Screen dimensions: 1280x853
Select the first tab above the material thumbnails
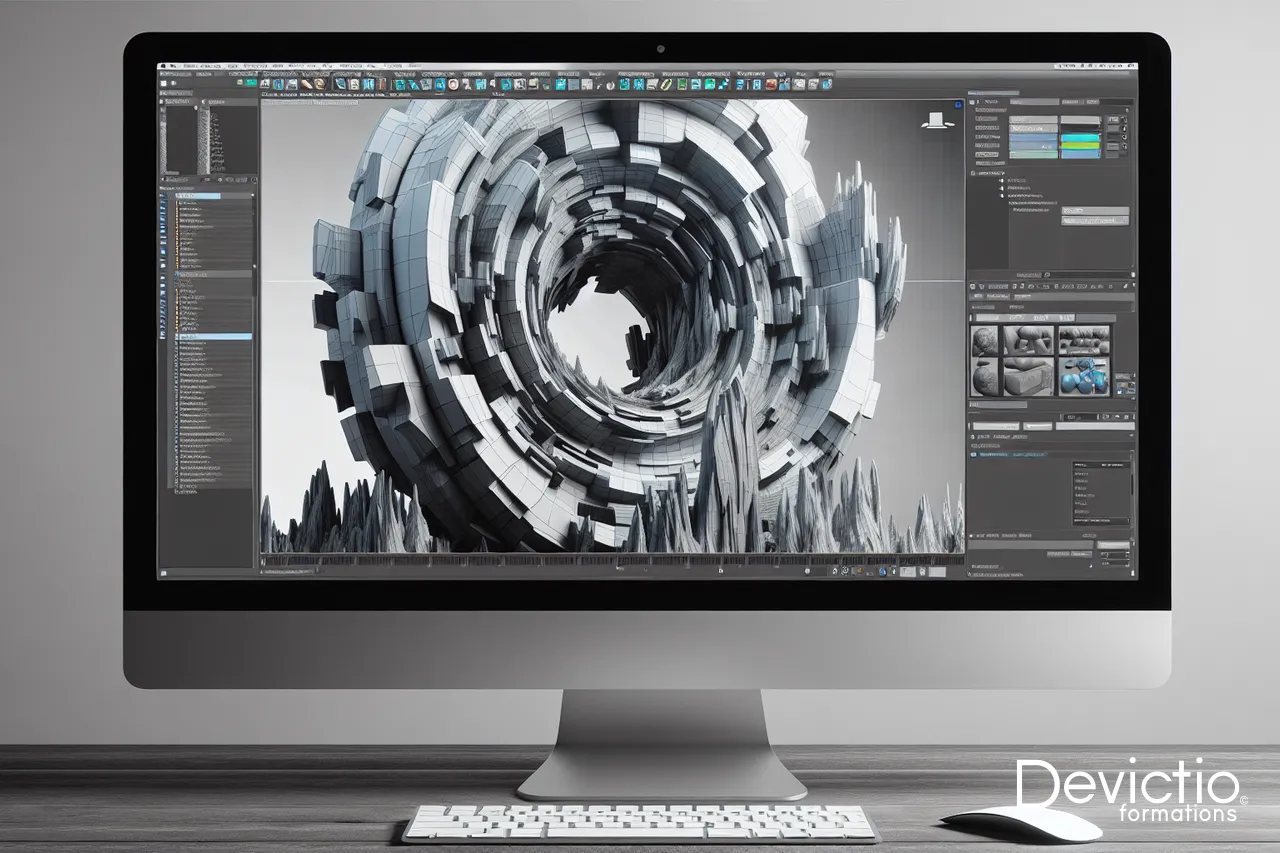point(985,316)
